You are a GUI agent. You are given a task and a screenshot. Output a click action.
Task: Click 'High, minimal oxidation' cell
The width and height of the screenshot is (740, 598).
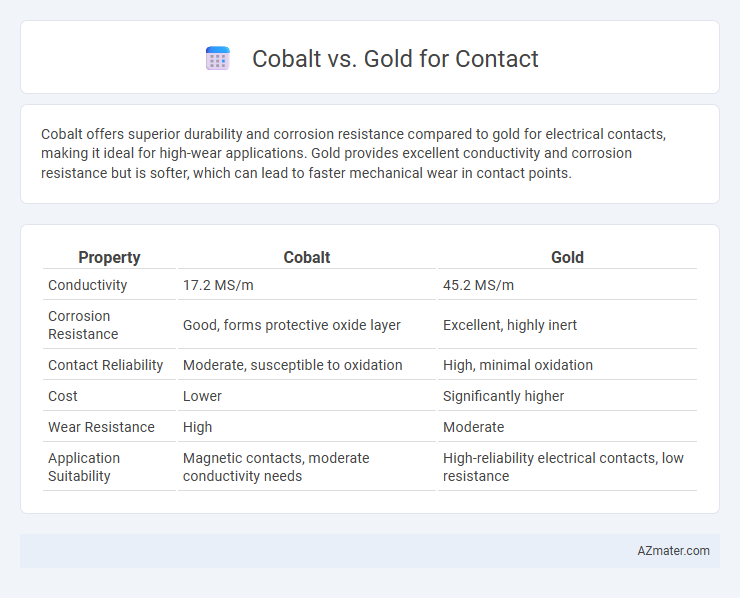tap(567, 365)
